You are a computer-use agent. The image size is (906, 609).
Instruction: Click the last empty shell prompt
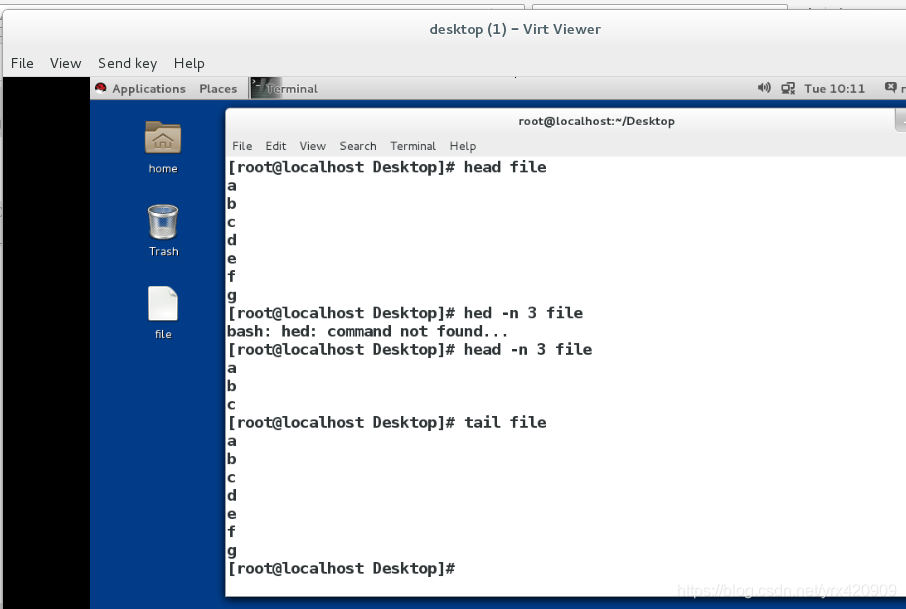[341, 569]
